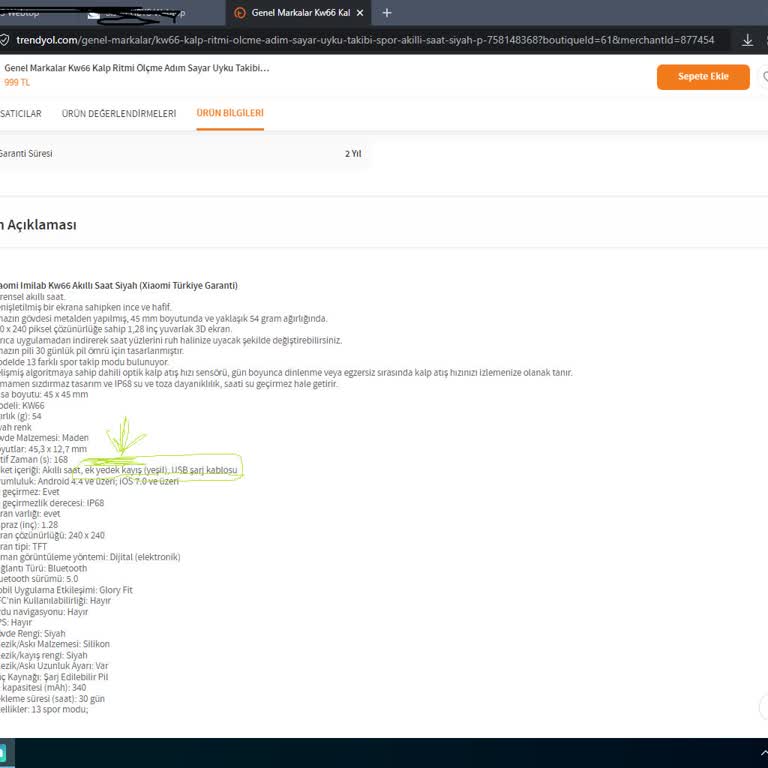768x768 pixels.
Task: Select the ÜRÜN BİLGİLERİ tab
Action: [x=230, y=113]
